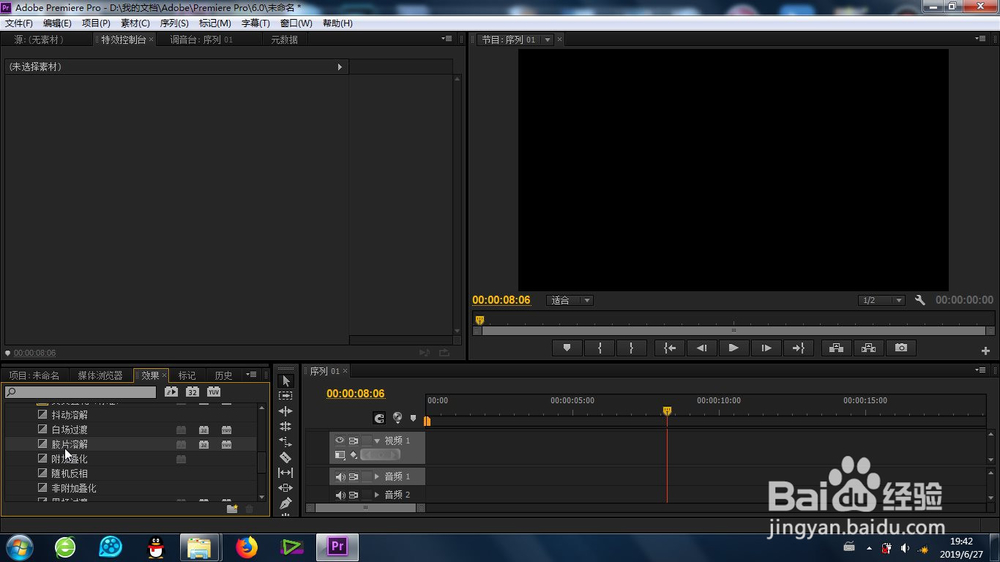
Task: Mute Audio 1 track output speaker
Action: [340, 477]
